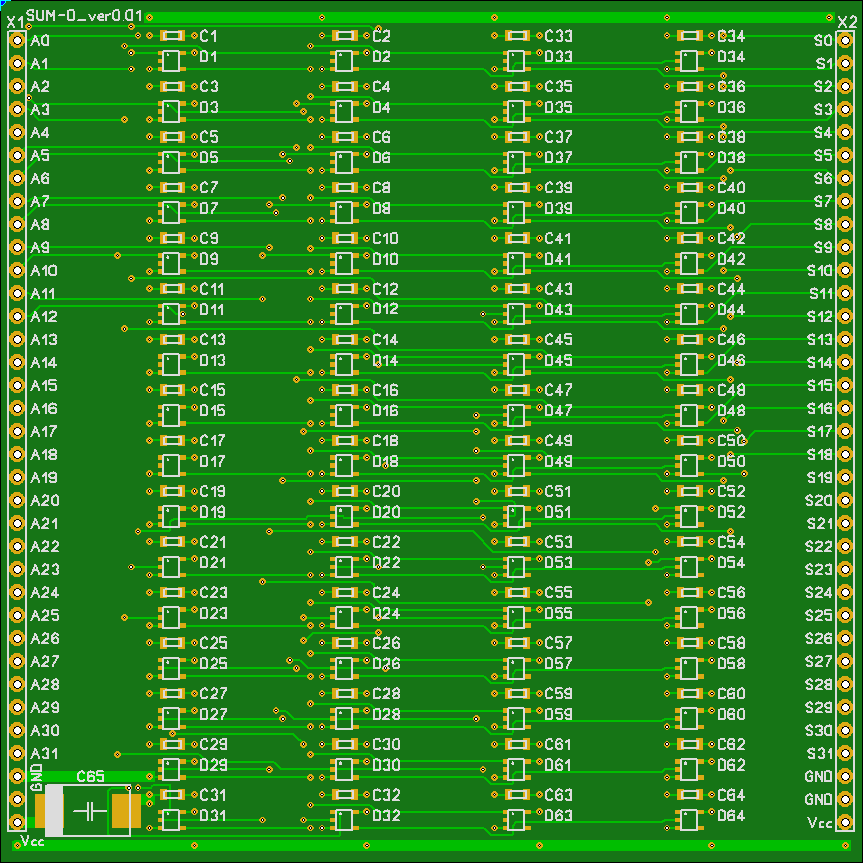Pick the S31 output label
Image resolution: width=863 pixels, height=863 pixels.
coord(820,753)
